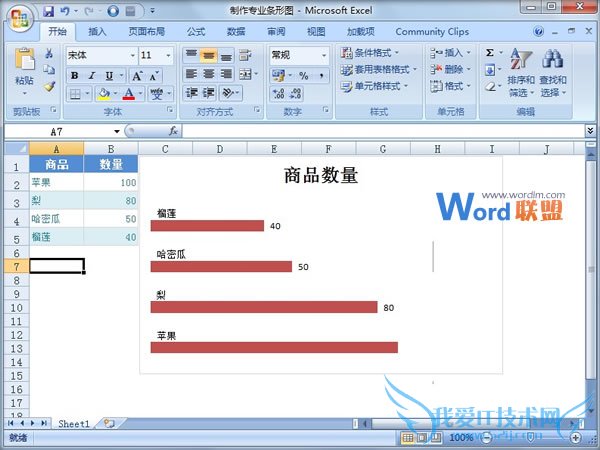Open Sort and Filter
This screenshot has height=450, width=600.
520,73
